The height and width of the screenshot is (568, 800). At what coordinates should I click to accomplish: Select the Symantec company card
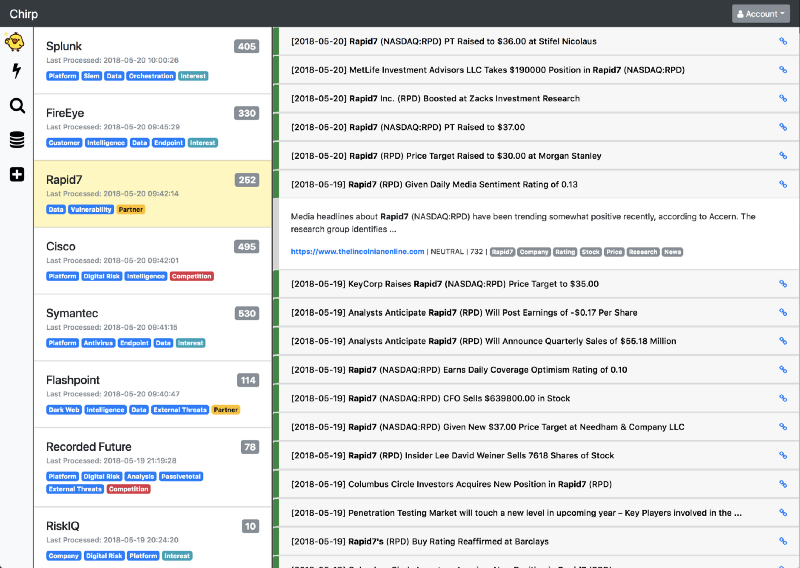tap(153, 328)
